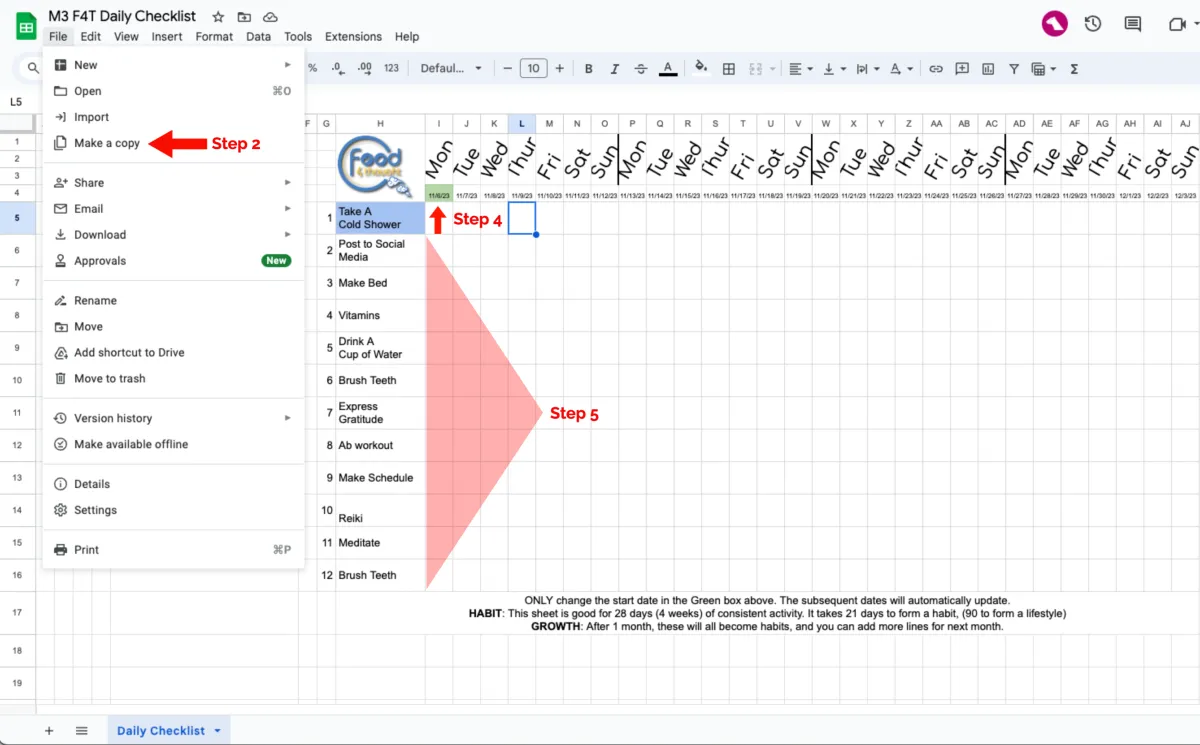Click the font size field showing 10

(533, 68)
